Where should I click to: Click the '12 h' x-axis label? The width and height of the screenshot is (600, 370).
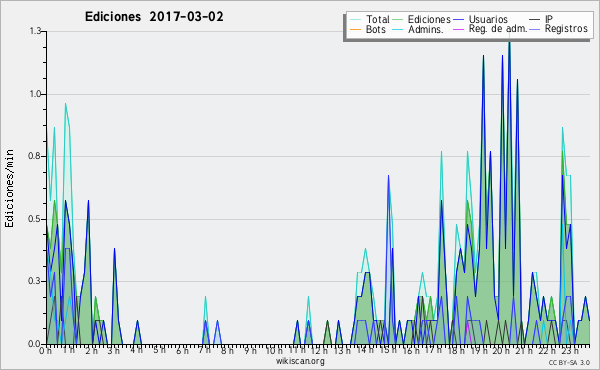pos(319,351)
